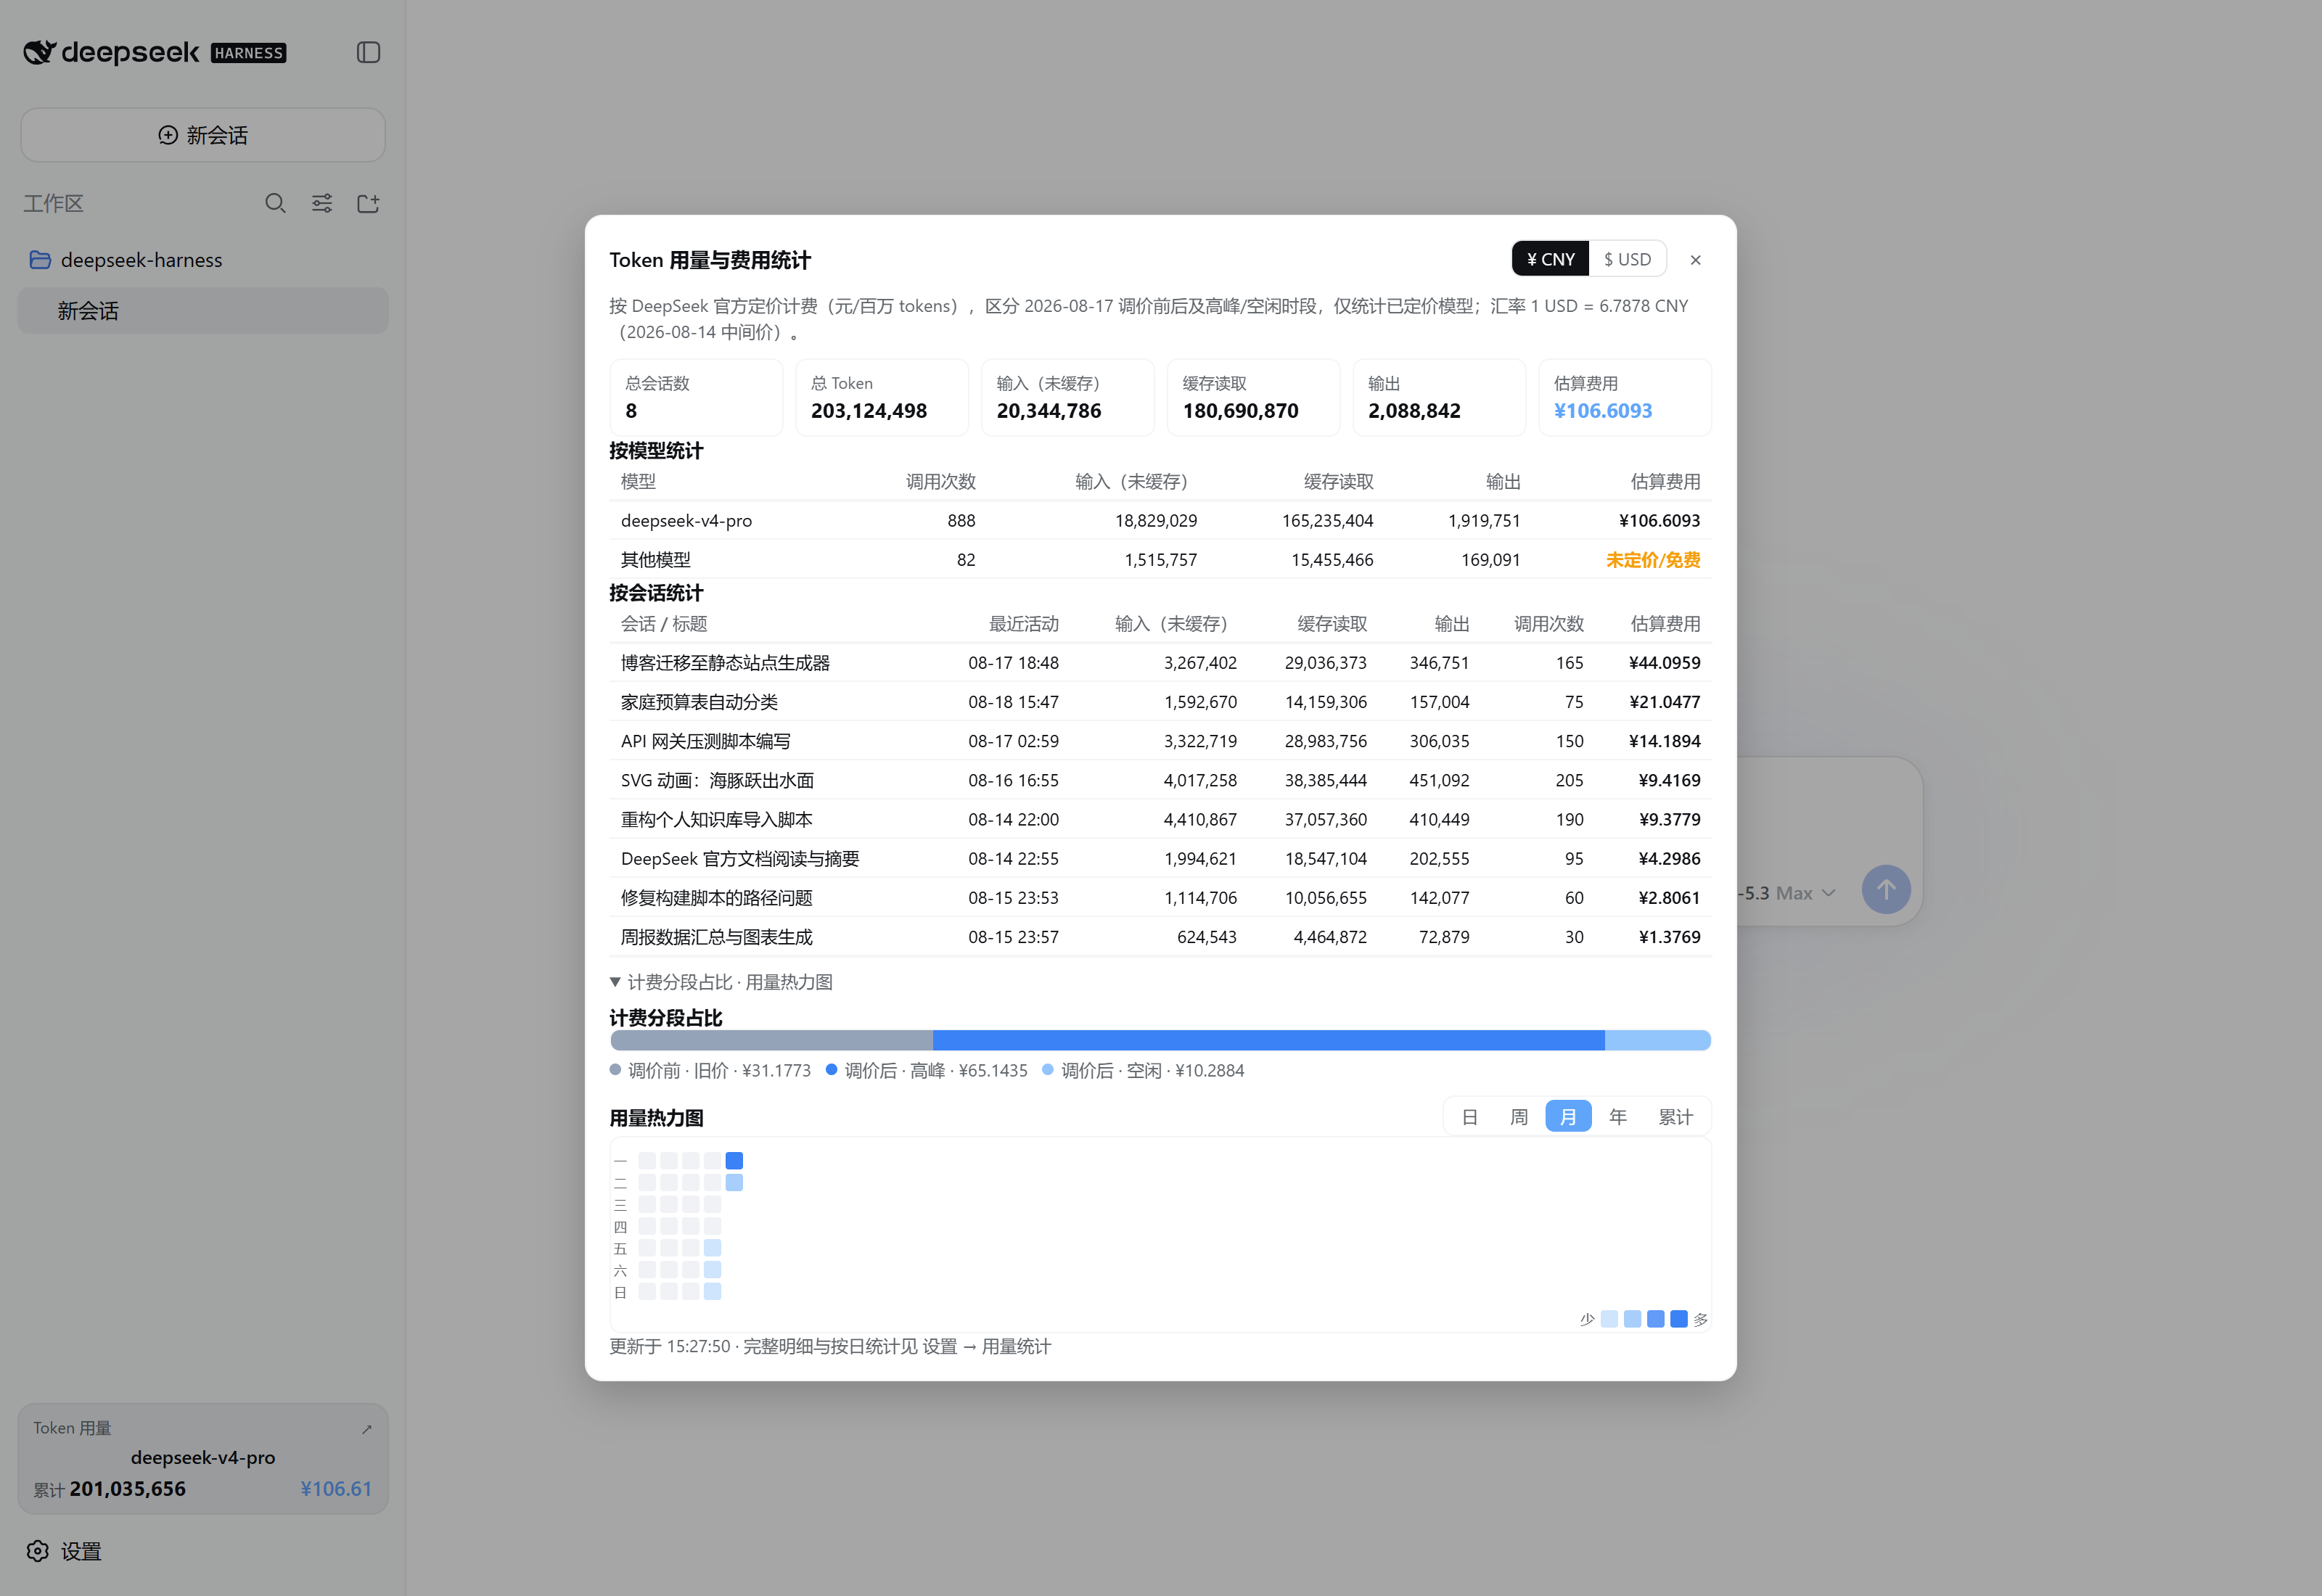The image size is (2322, 1596).
Task: Click the 调价后 · 高峰 bar segment
Action: (1269, 1040)
